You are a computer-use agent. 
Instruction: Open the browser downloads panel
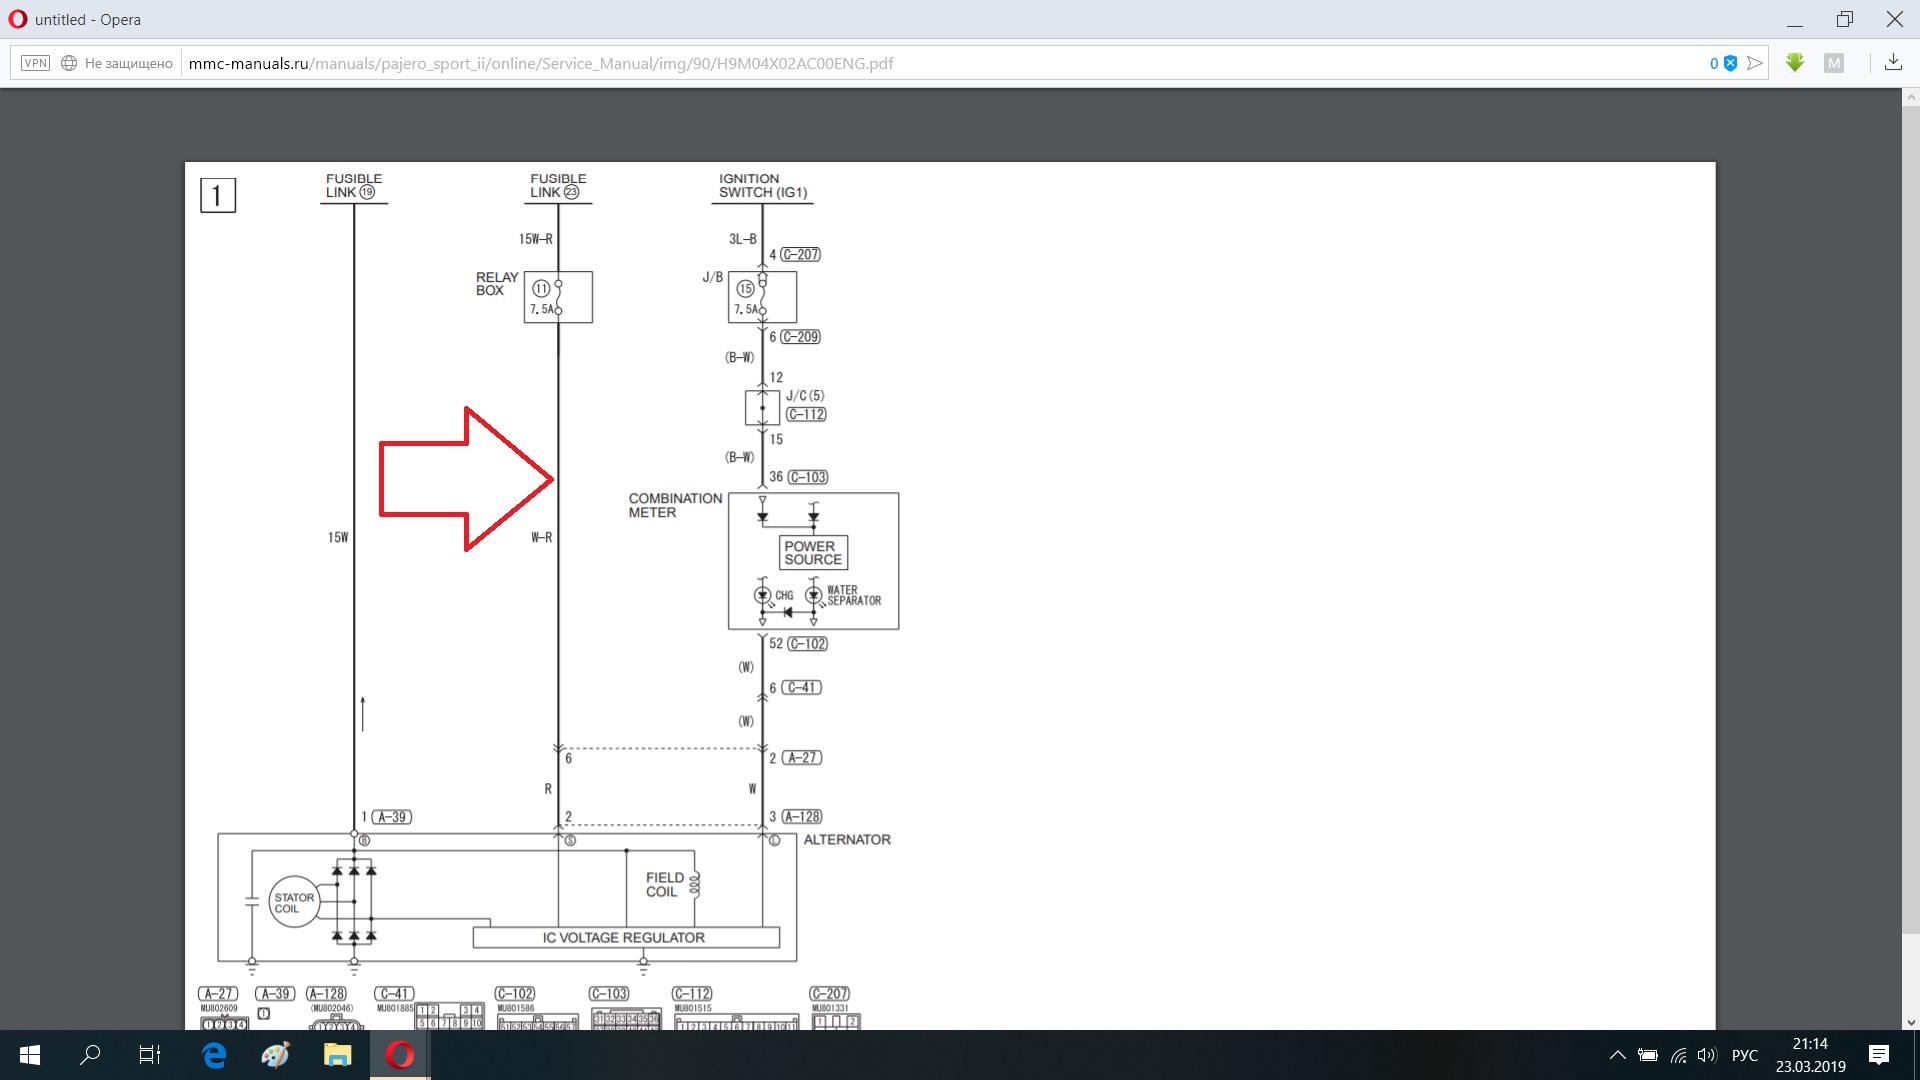click(1893, 63)
